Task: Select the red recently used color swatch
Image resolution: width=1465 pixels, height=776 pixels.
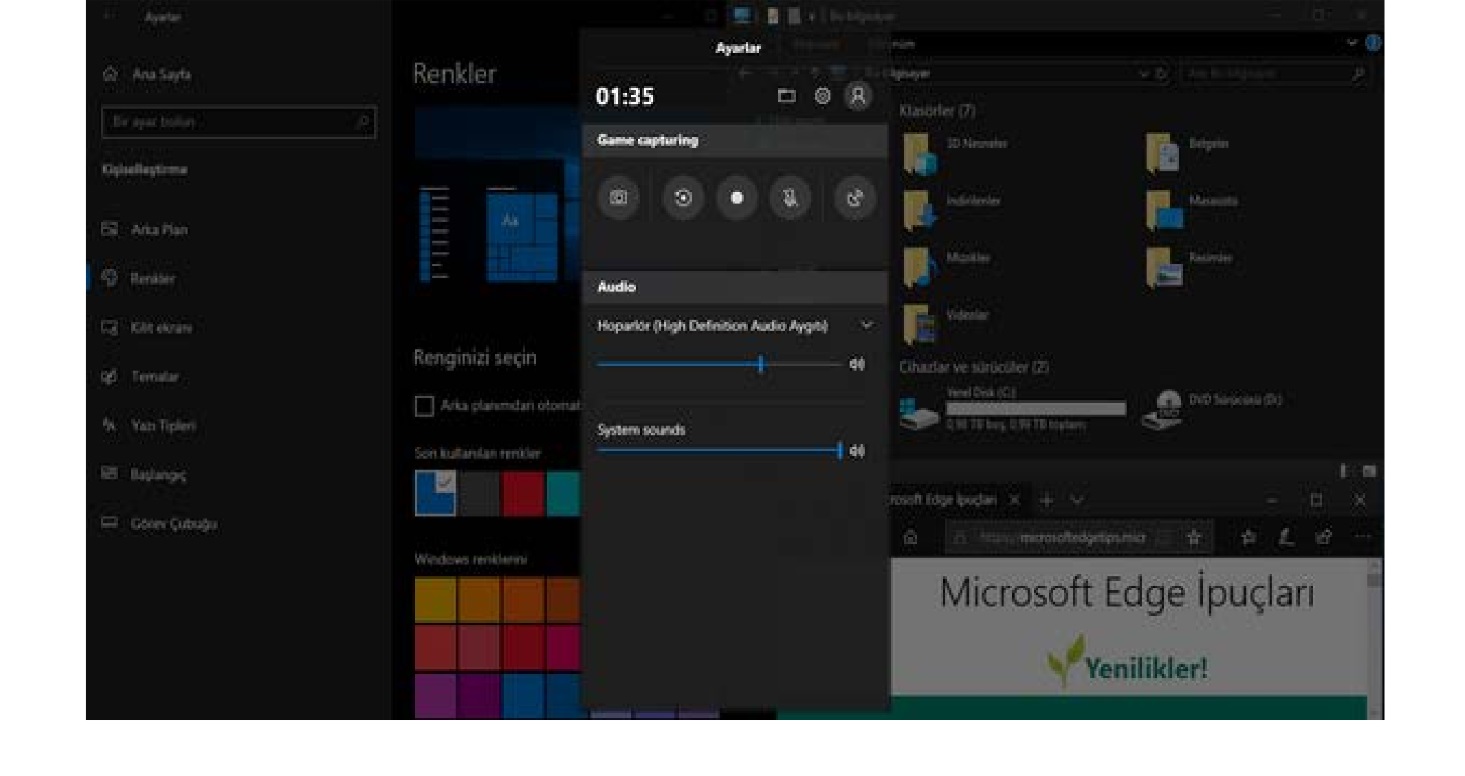Action: tap(523, 494)
